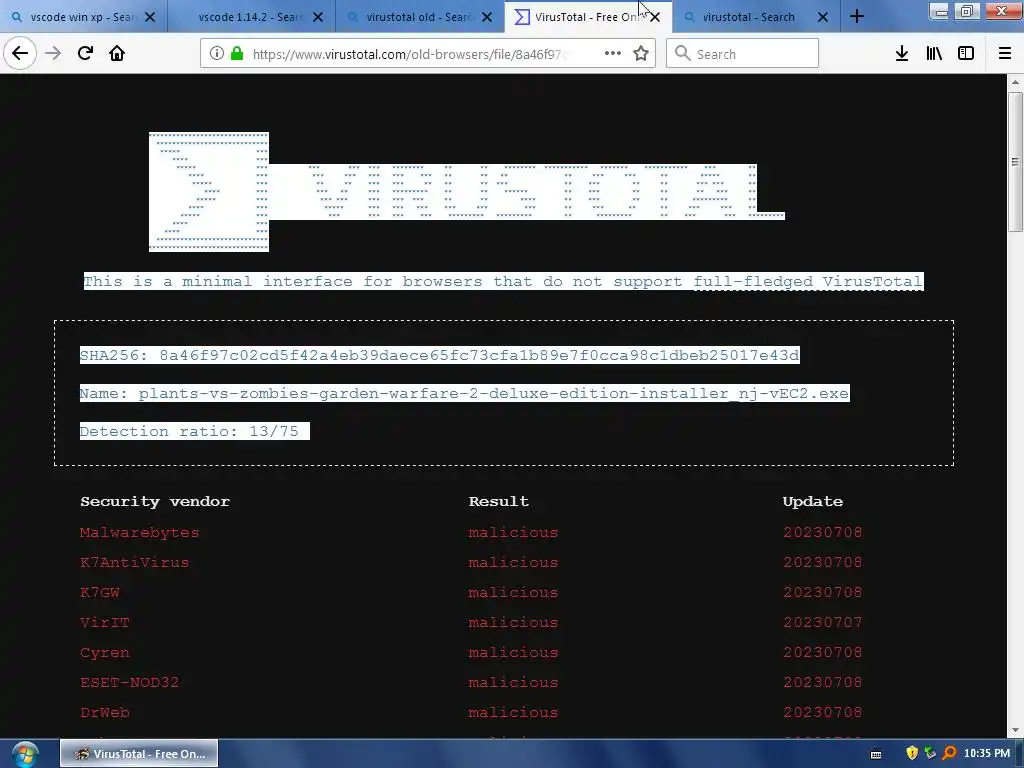Click the forward navigation arrow
The width and height of the screenshot is (1024, 768).
[x=53, y=53]
